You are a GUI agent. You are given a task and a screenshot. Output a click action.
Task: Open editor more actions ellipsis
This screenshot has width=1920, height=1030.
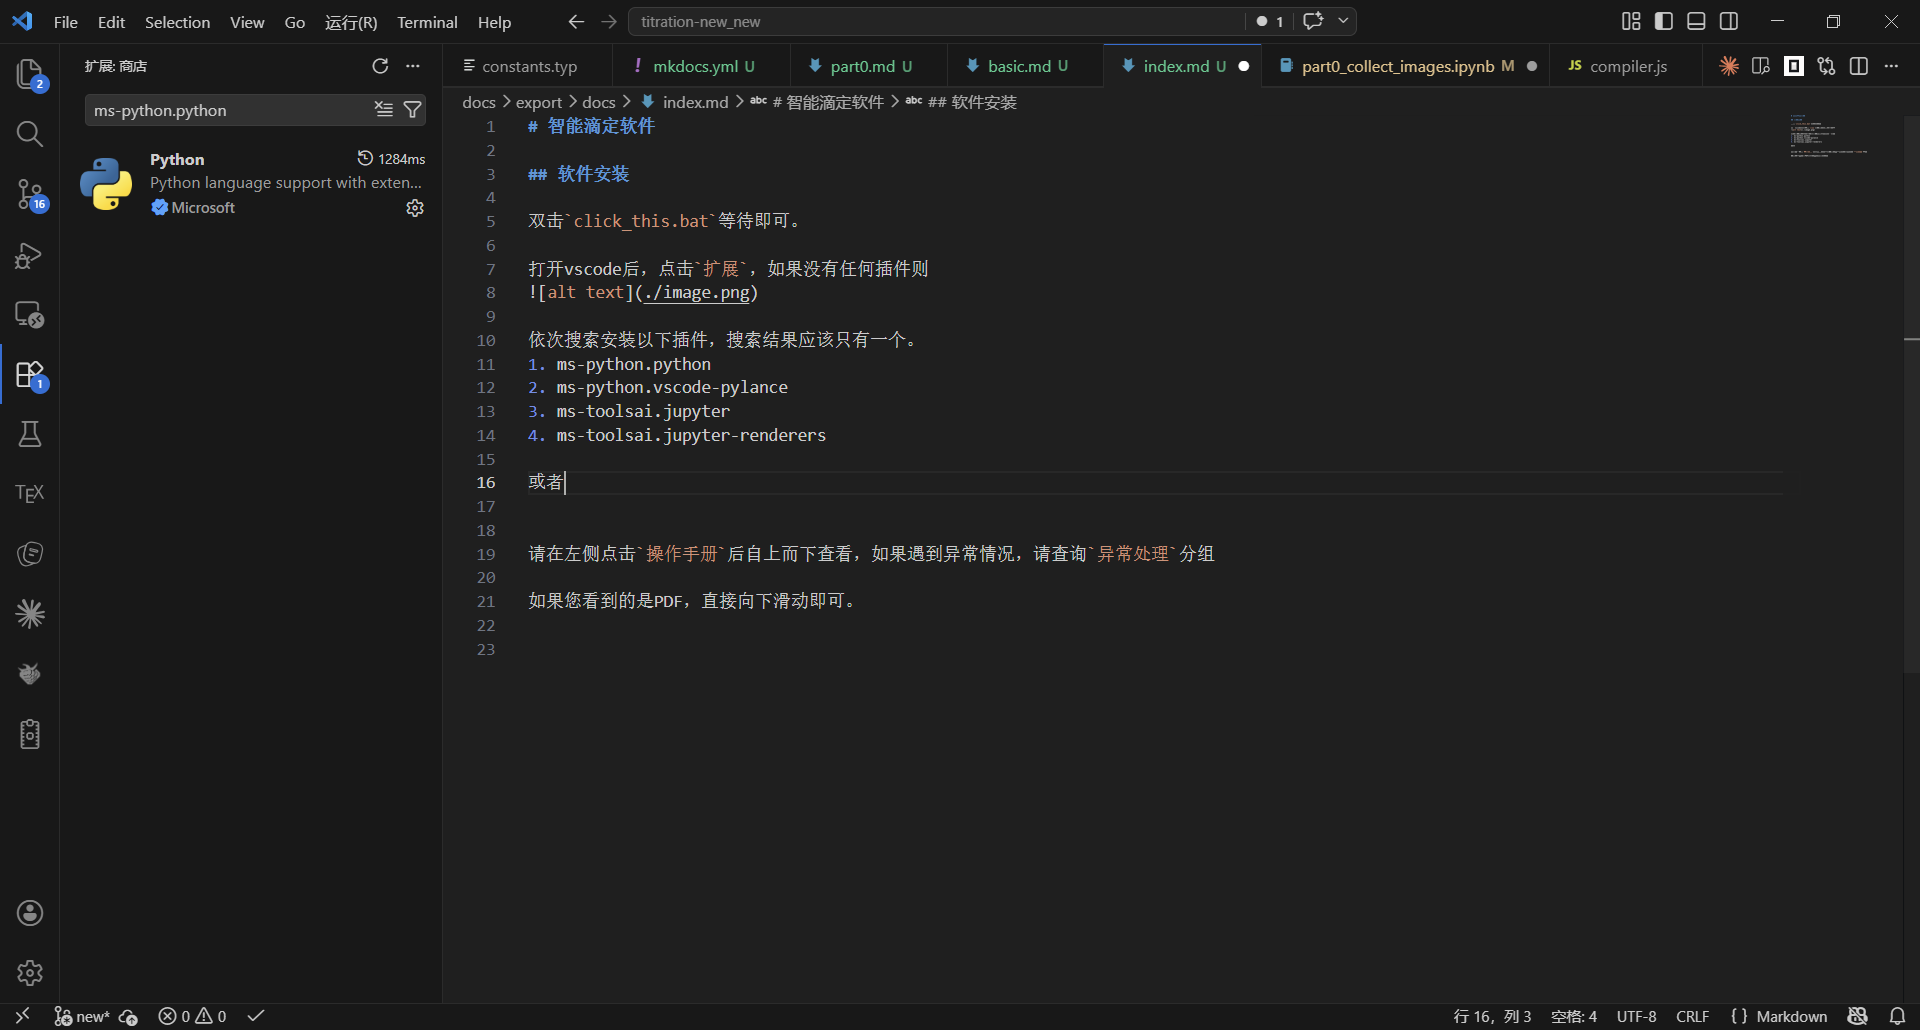click(x=1891, y=66)
